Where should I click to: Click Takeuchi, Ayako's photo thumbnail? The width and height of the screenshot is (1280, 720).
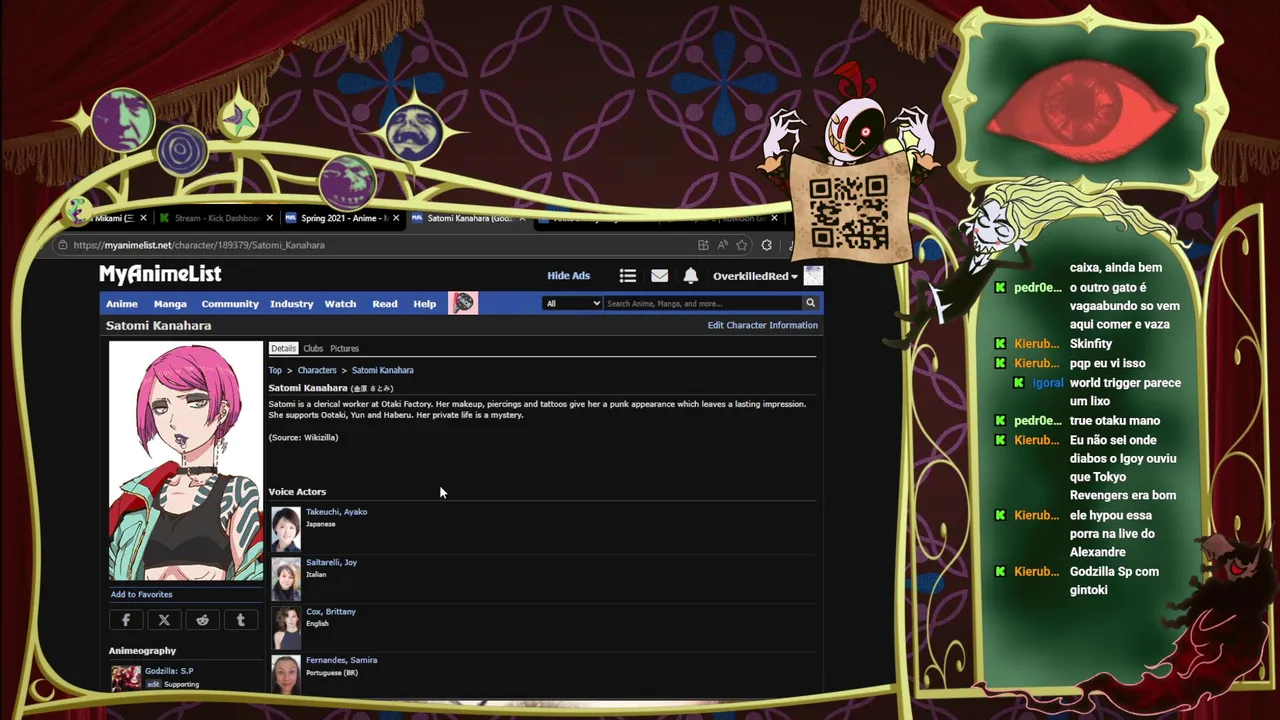point(286,529)
